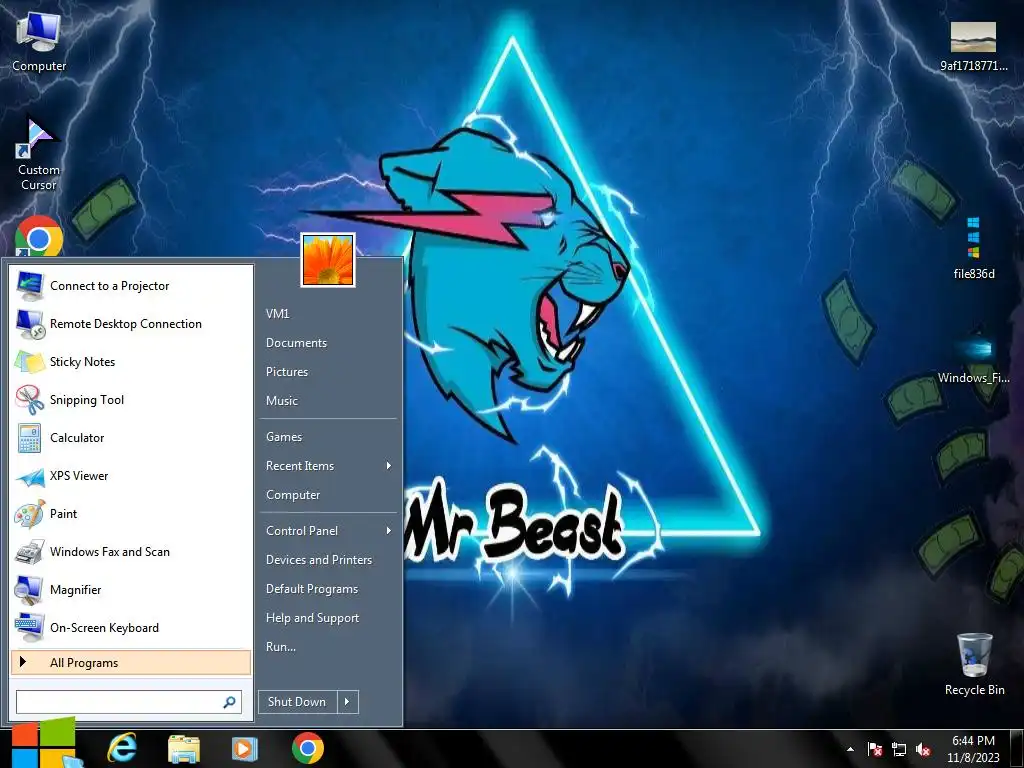
Task: Launch Paint text label
Action: 63,514
